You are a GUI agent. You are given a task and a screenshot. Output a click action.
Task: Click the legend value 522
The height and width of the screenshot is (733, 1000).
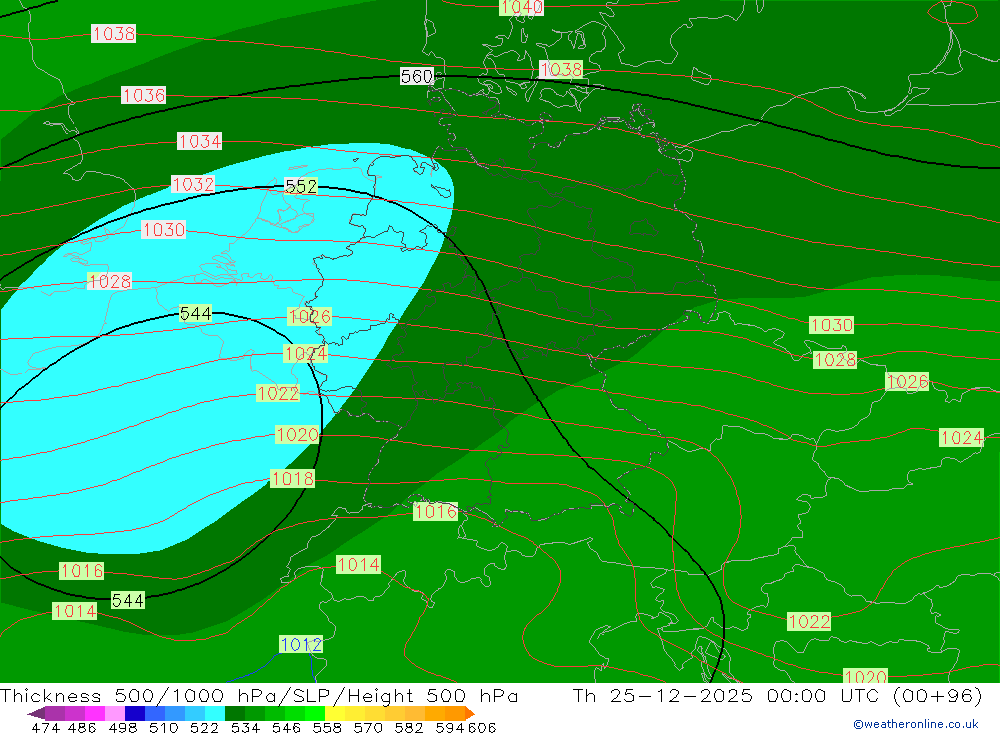(205, 728)
